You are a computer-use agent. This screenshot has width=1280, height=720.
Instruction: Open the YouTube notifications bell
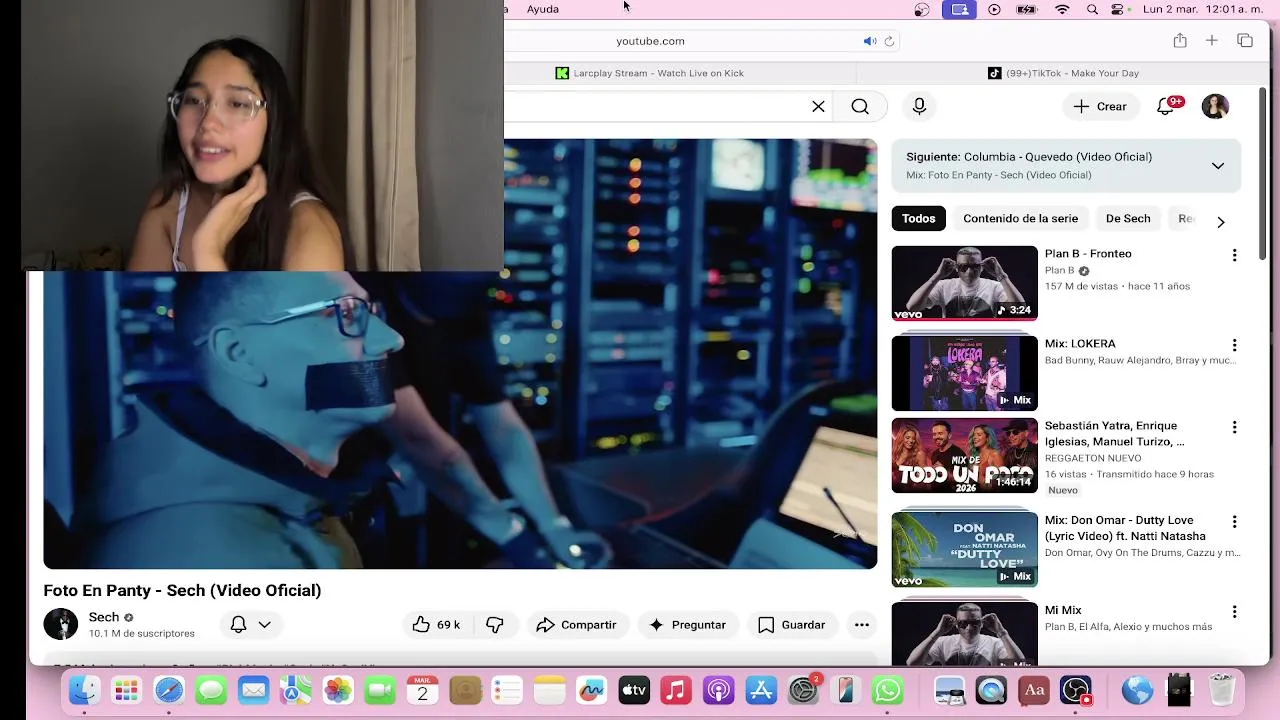coord(1166,106)
